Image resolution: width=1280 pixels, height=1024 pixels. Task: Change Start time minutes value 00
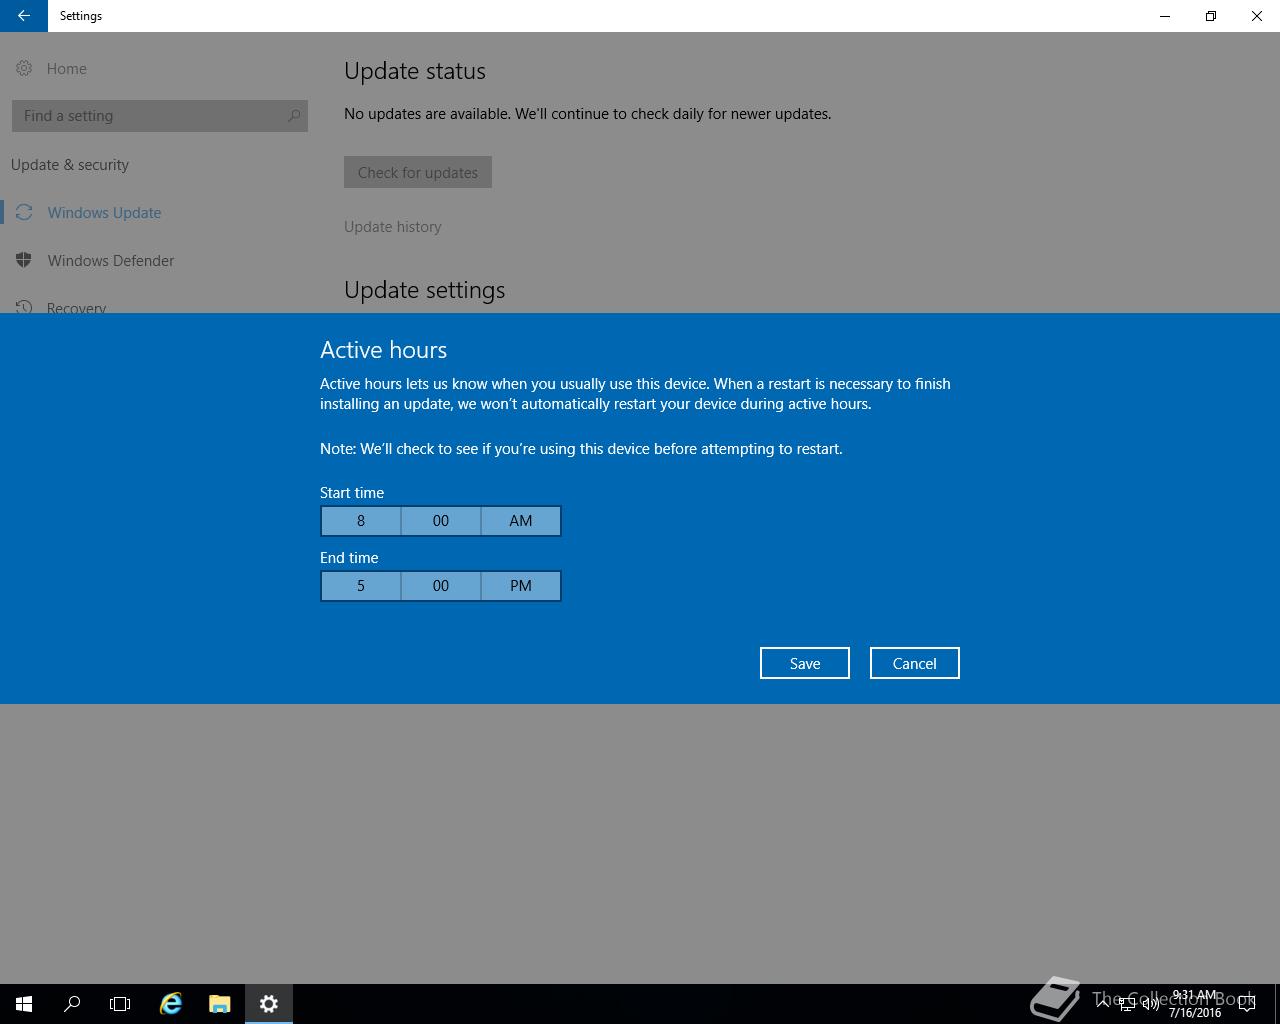tap(441, 521)
